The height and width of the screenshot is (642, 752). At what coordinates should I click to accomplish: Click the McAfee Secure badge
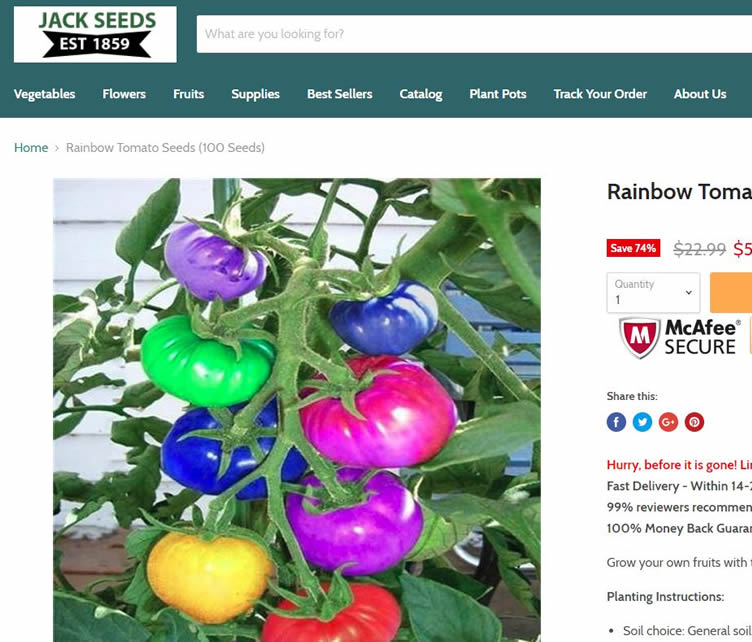[x=679, y=338]
